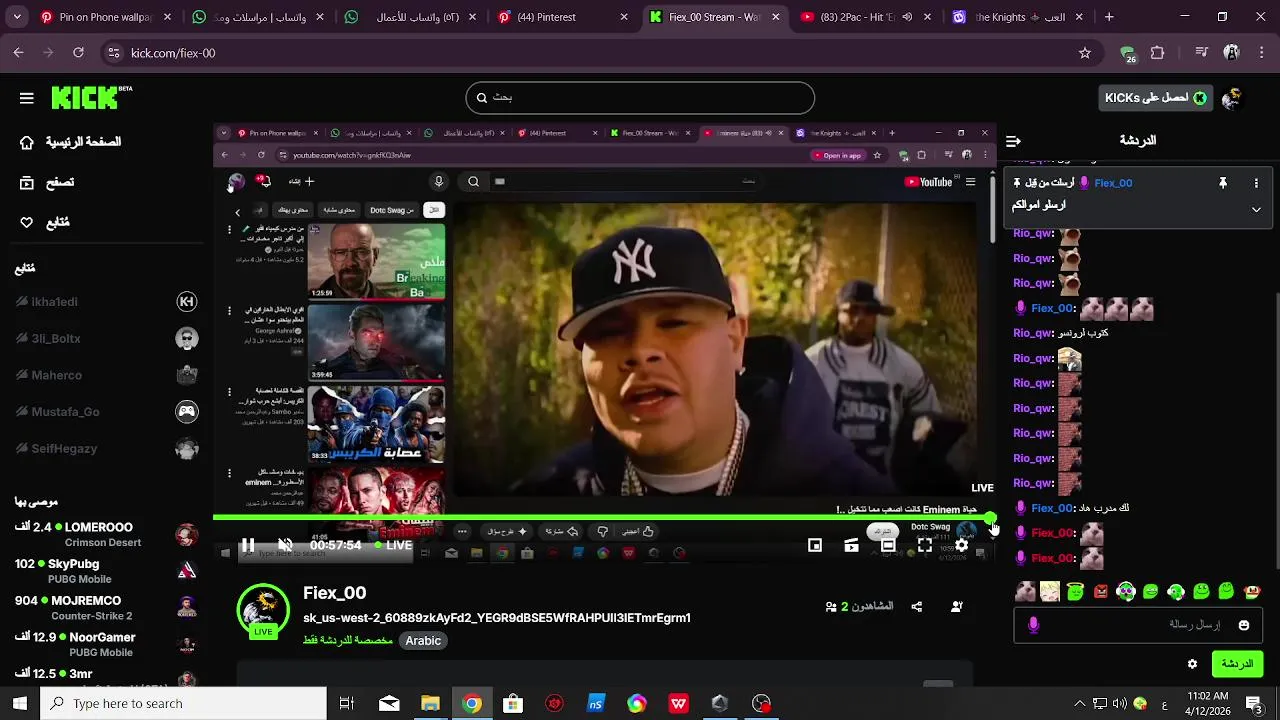Send message with الدردشة button
The height and width of the screenshot is (720, 1280).
point(1237,664)
